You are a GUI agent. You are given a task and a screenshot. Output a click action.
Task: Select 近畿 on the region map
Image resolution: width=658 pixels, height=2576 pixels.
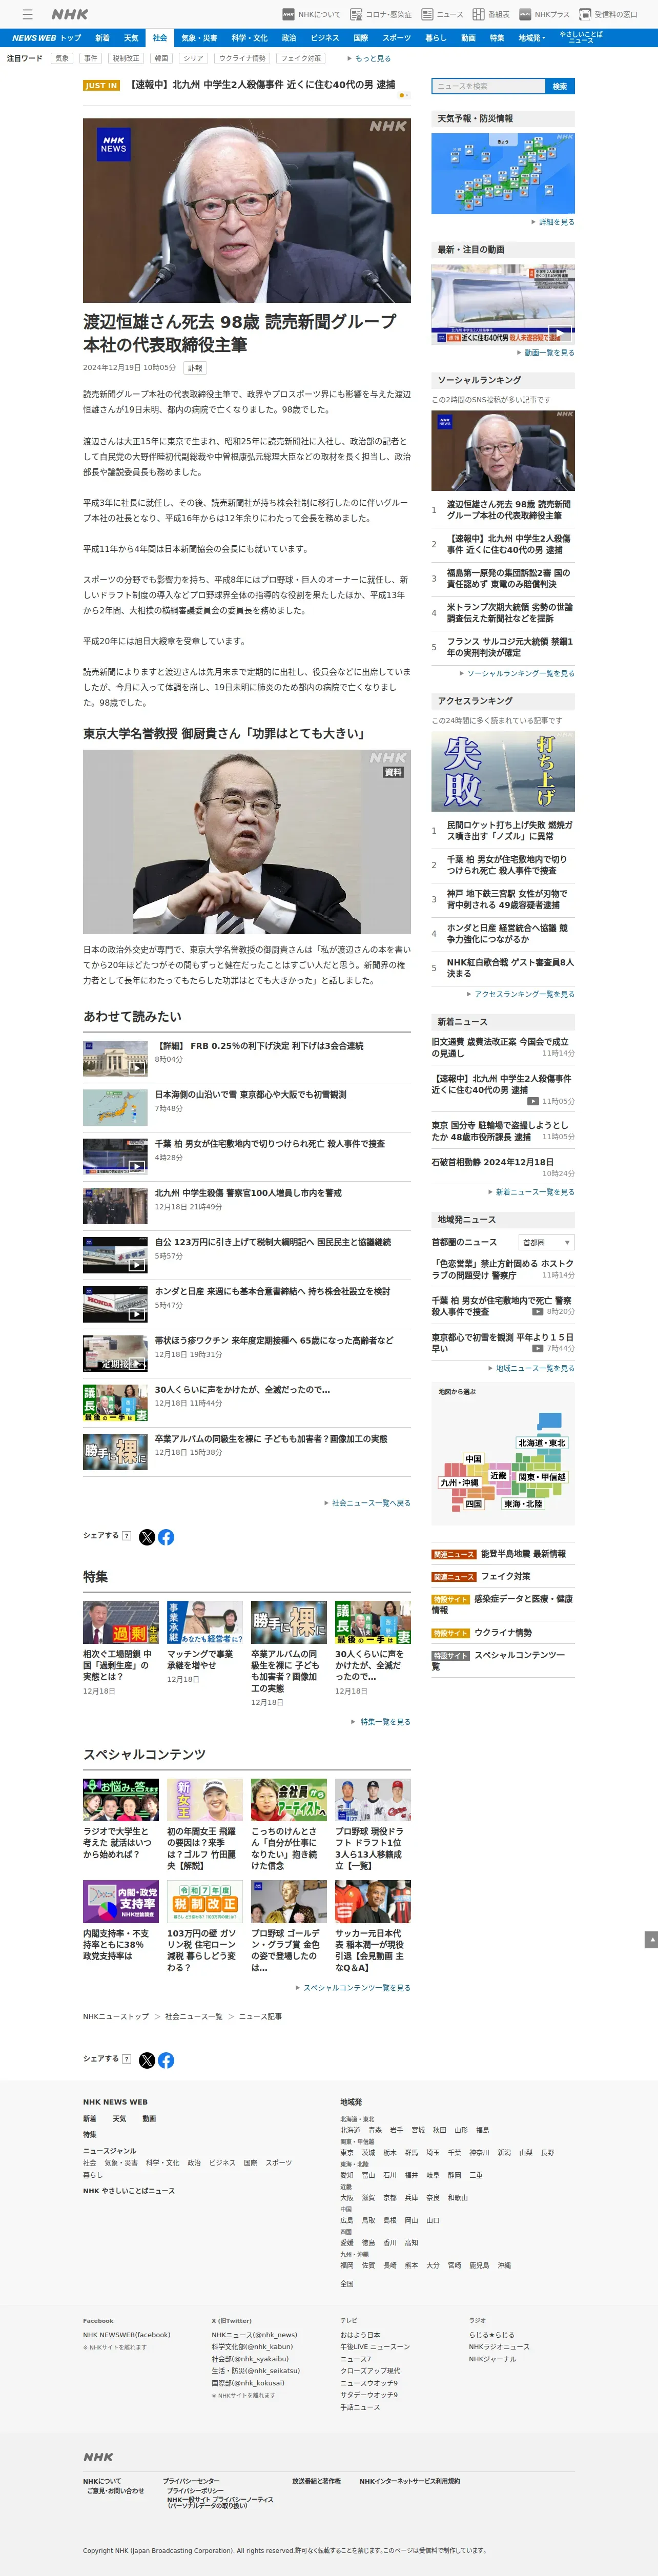tap(498, 1476)
